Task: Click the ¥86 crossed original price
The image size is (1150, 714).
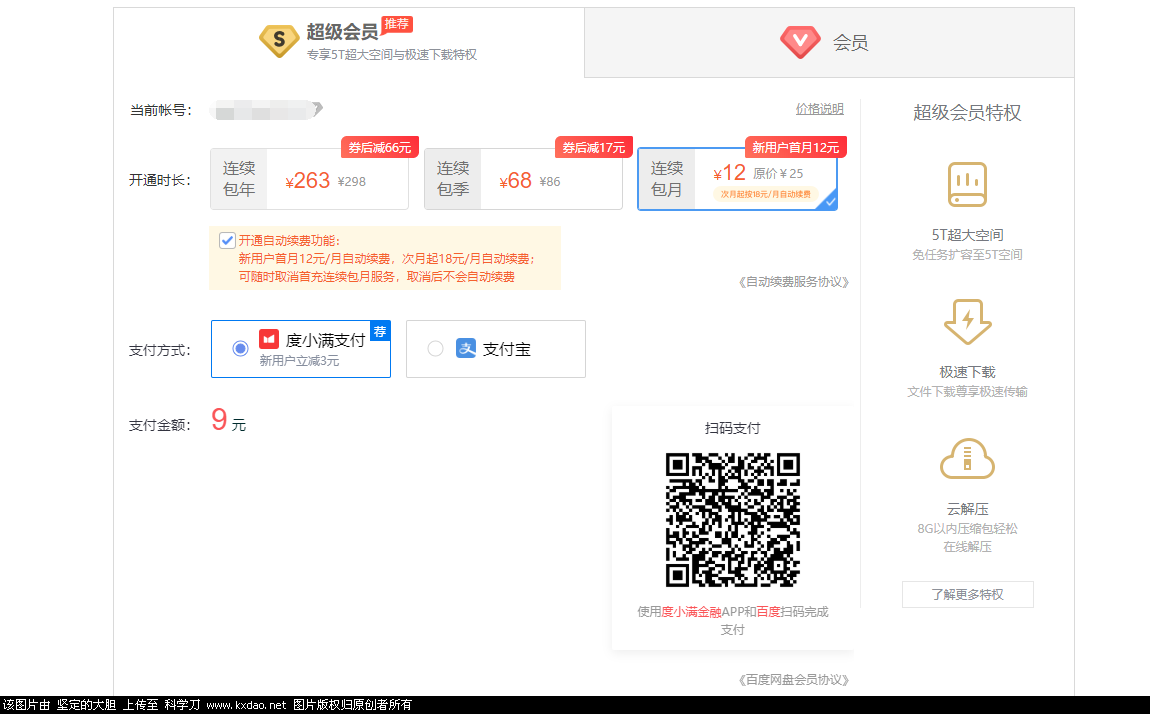Action: point(549,182)
